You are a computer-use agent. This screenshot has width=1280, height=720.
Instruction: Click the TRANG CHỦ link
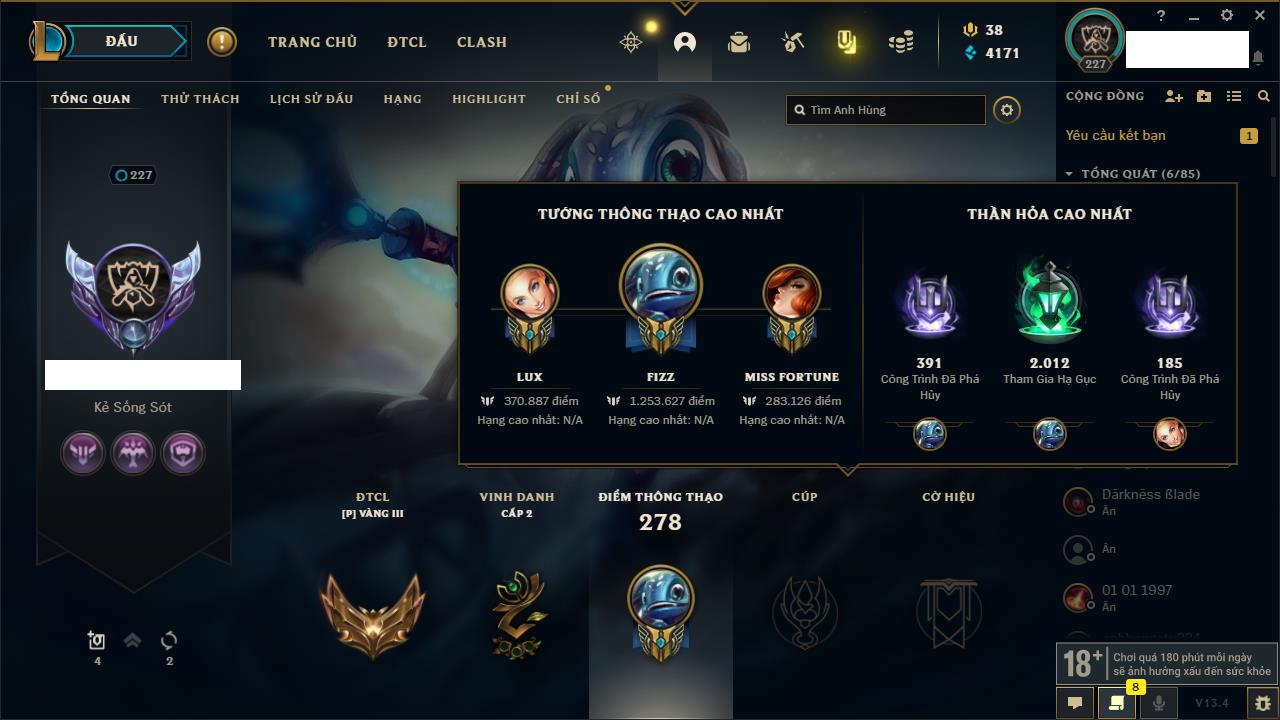point(312,42)
